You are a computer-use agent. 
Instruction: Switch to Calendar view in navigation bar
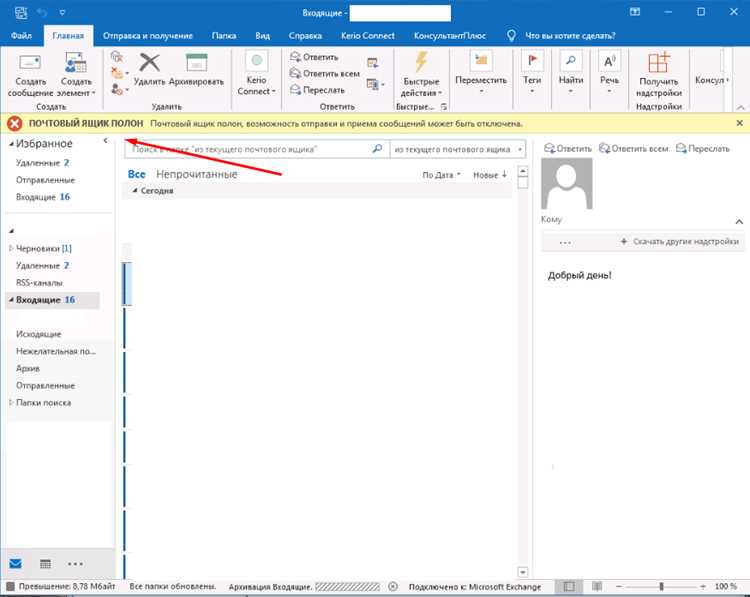(45, 564)
